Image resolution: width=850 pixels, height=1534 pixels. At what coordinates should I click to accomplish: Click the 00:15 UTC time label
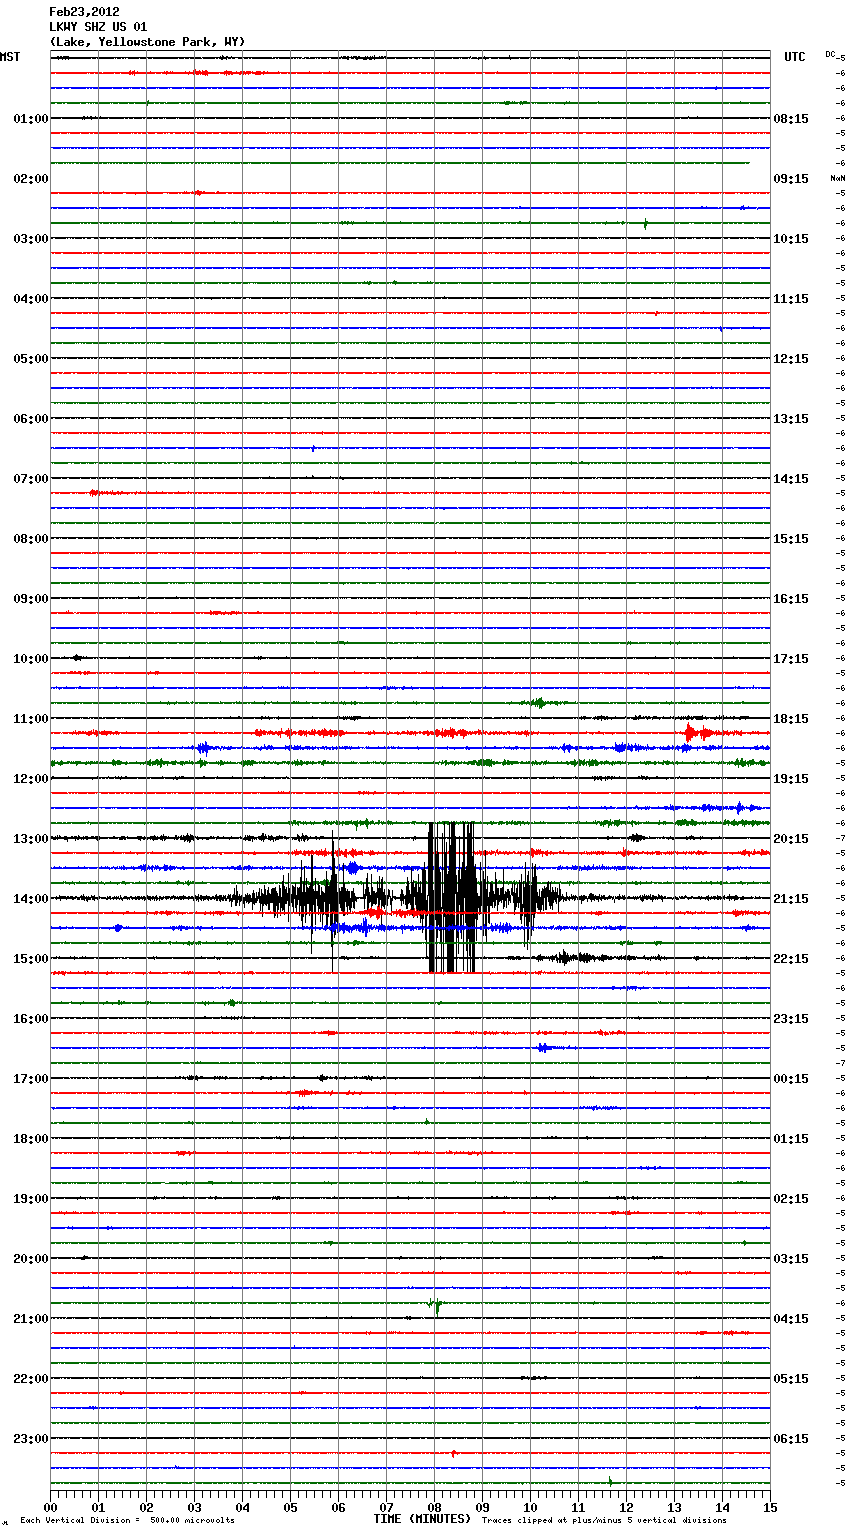[791, 1079]
